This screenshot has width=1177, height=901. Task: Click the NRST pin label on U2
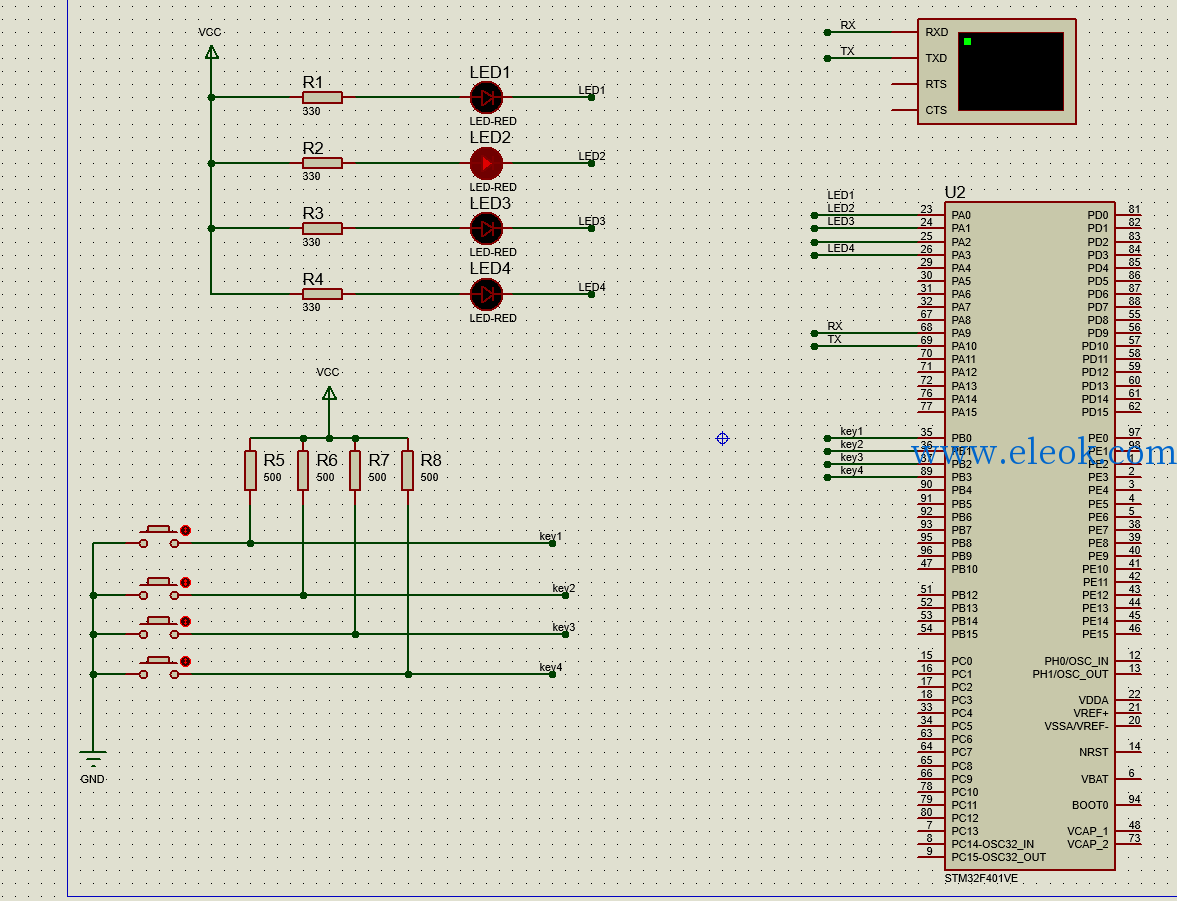point(1094,752)
